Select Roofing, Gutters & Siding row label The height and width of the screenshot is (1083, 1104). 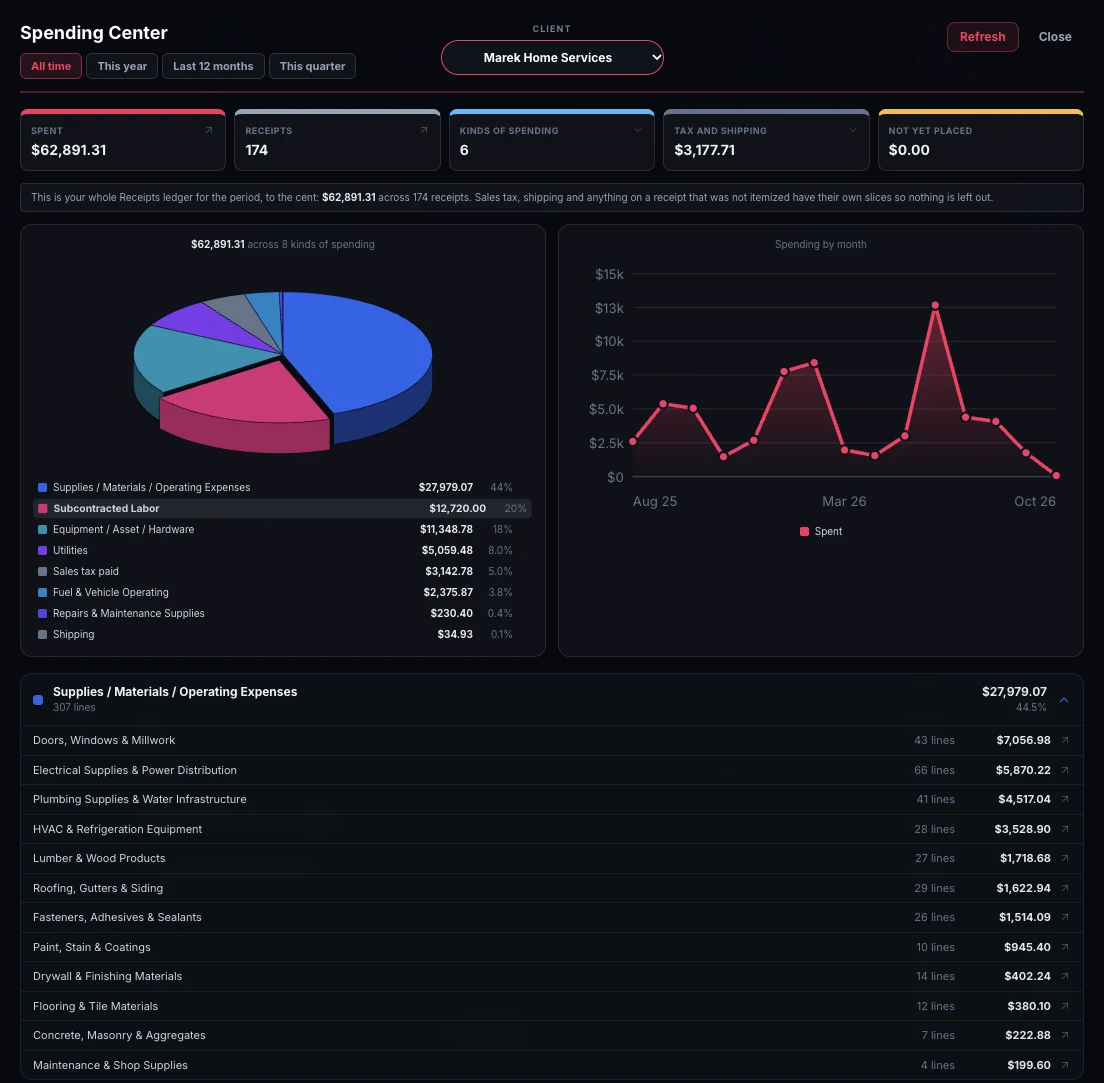(x=98, y=889)
